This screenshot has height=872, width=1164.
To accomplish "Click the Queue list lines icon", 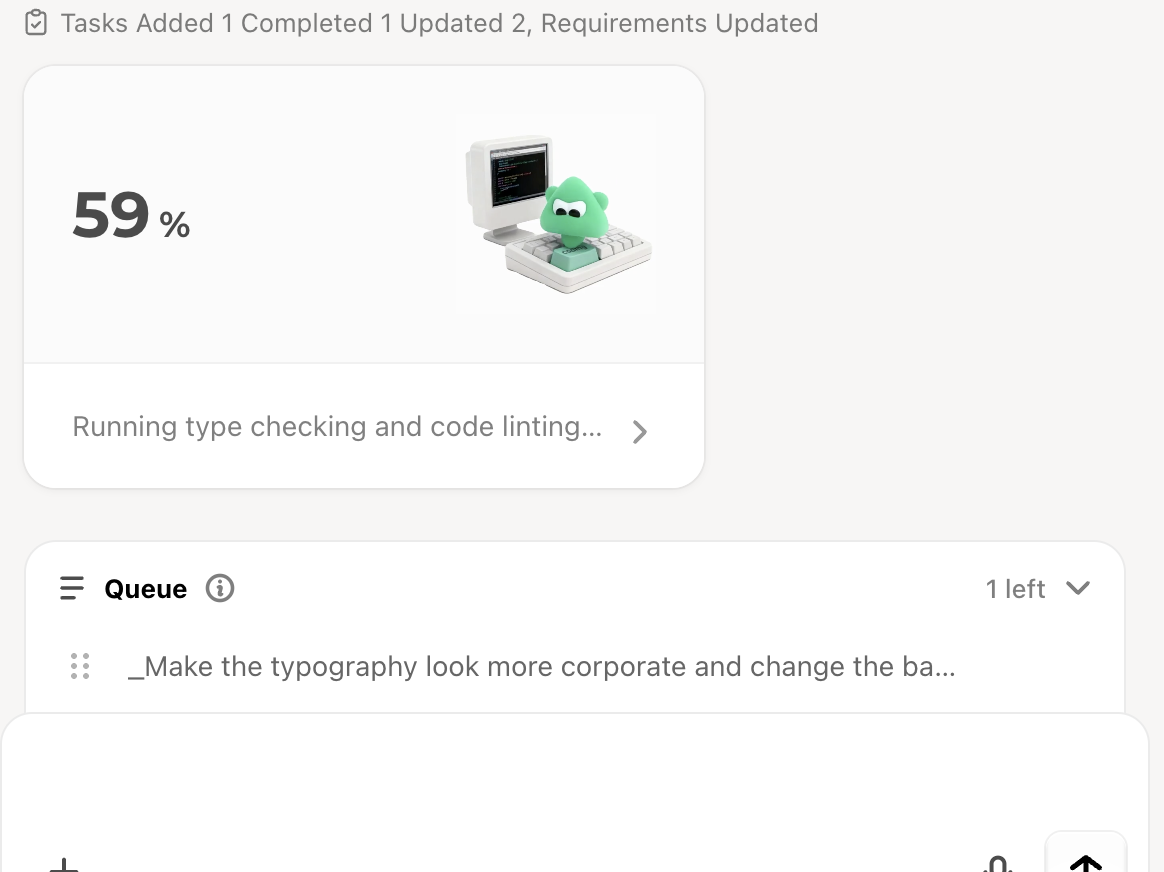I will 72,588.
